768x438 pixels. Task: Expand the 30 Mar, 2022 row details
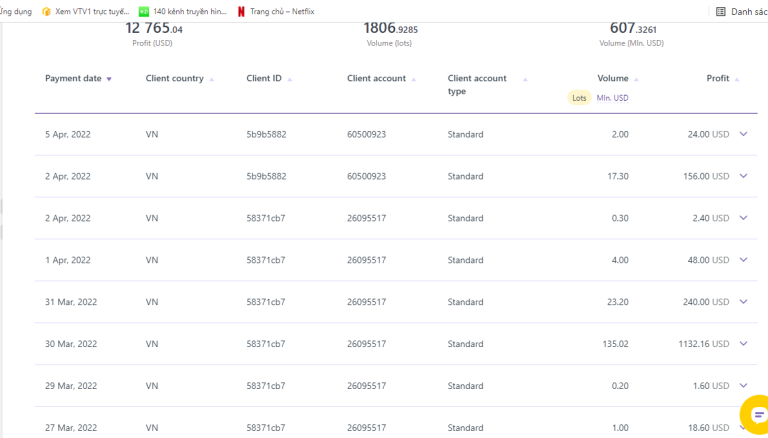click(x=743, y=344)
